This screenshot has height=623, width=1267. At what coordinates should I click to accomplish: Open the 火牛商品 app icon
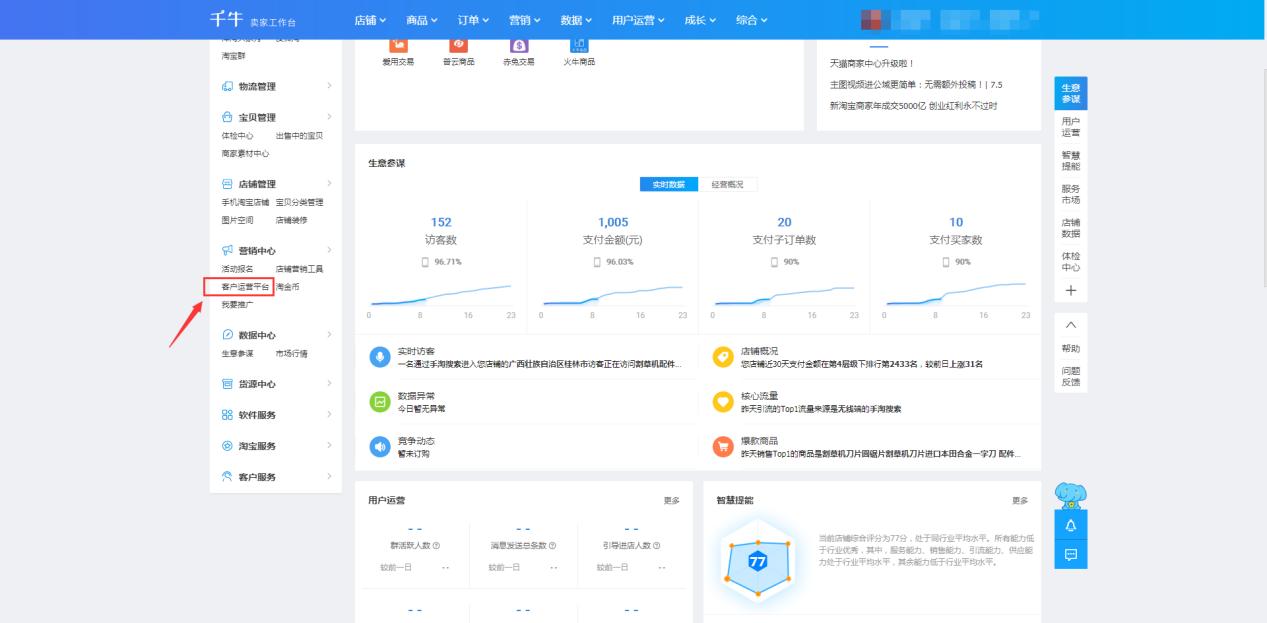(x=578, y=44)
